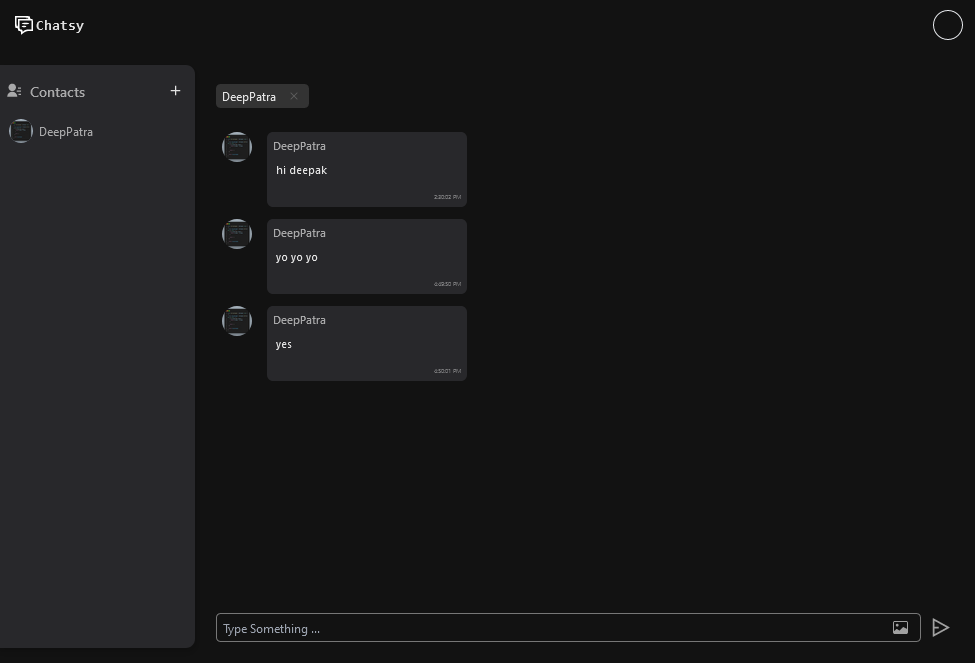Click the avatar beside the 'yes' message
The height and width of the screenshot is (663, 975).
click(237, 321)
